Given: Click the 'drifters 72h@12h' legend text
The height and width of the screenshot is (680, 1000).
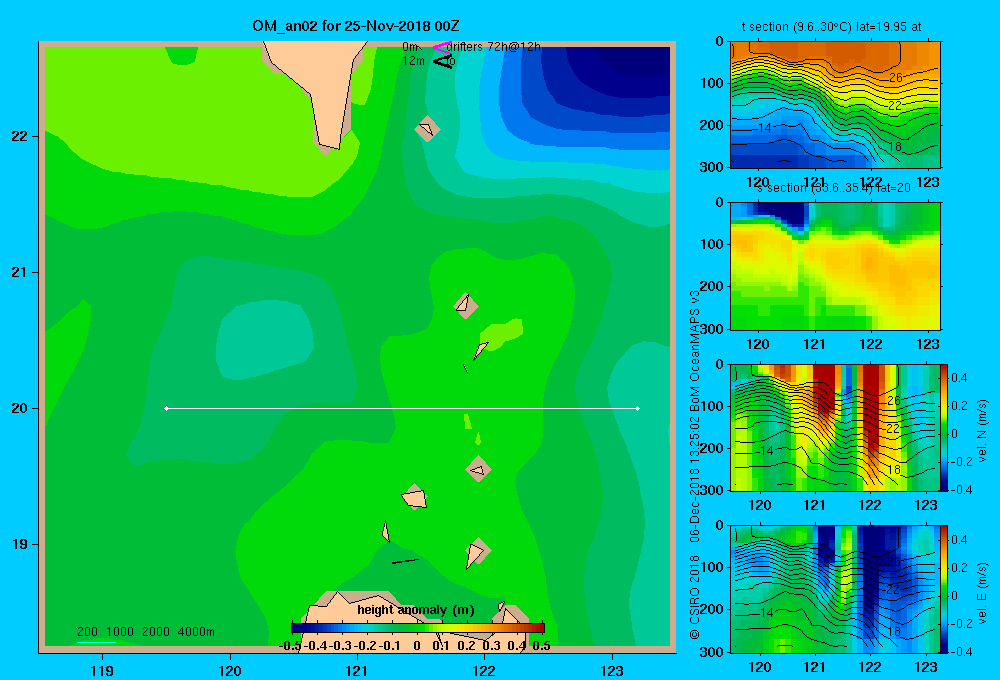Looking at the screenshot, I should tap(494, 47).
